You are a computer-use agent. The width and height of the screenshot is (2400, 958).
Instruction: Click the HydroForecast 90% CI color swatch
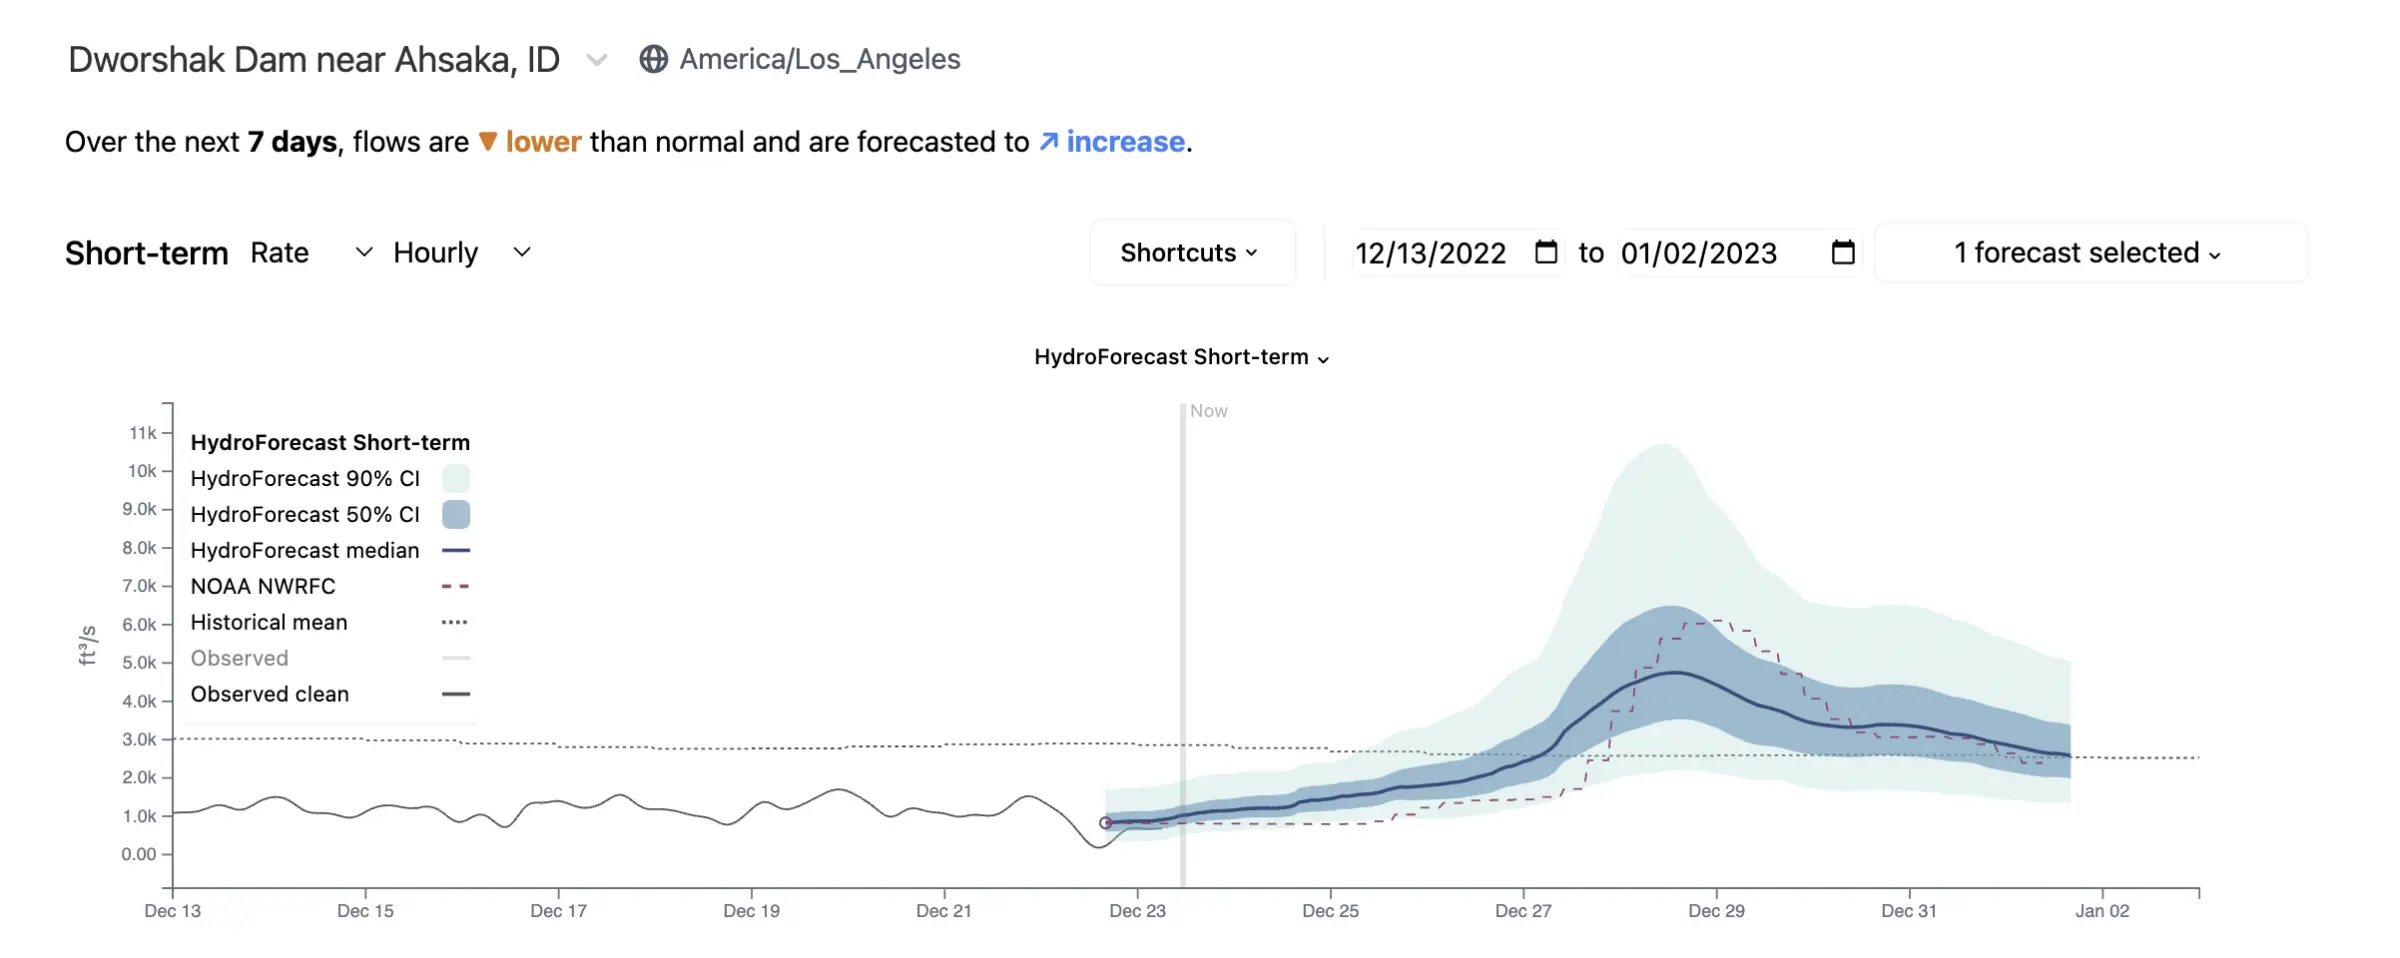coord(456,478)
